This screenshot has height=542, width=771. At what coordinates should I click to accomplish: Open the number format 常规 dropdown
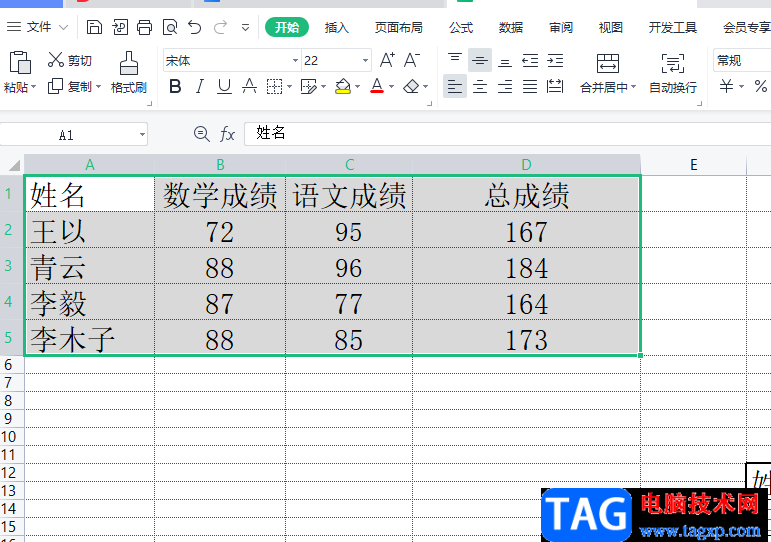742,60
